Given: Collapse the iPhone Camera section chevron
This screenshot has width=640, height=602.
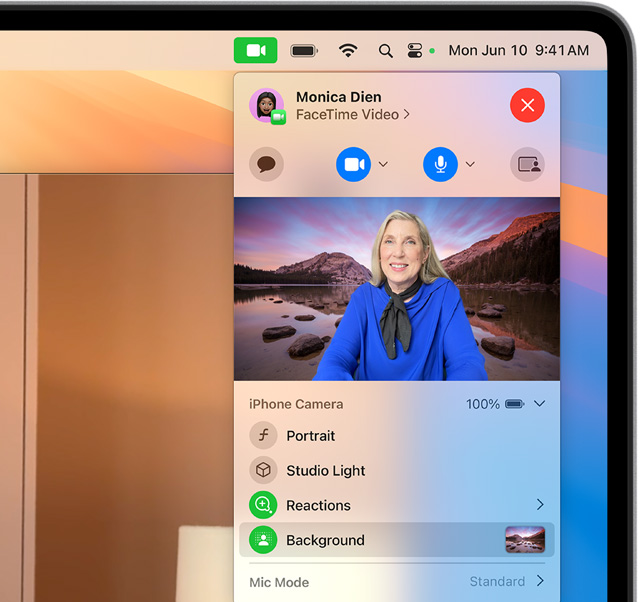Looking at the screenshot, I should coord(540,404).
